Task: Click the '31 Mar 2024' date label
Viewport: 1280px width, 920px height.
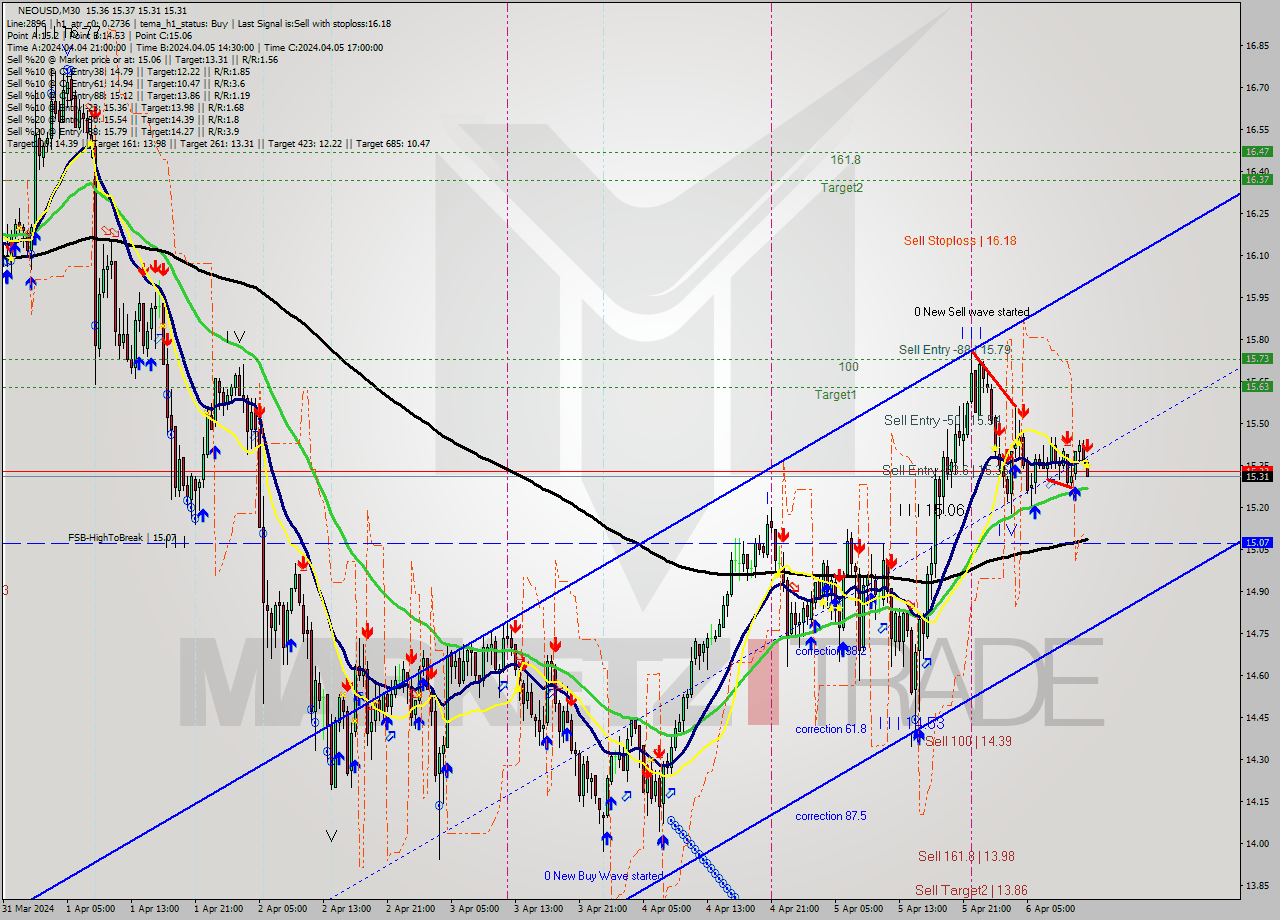Action: (29, 909)
